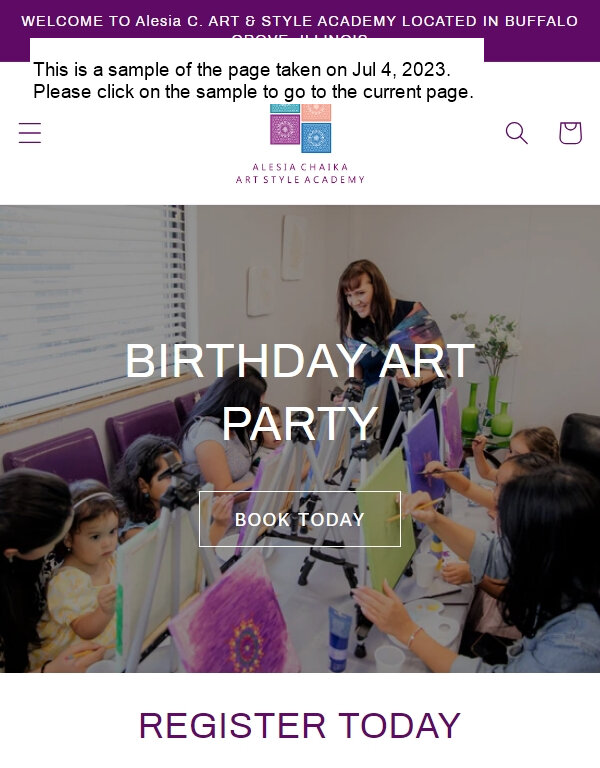The width and height of the screenshot is (600, 768).
Task: View the shopping cart bag
Action: tap(570, 133)
